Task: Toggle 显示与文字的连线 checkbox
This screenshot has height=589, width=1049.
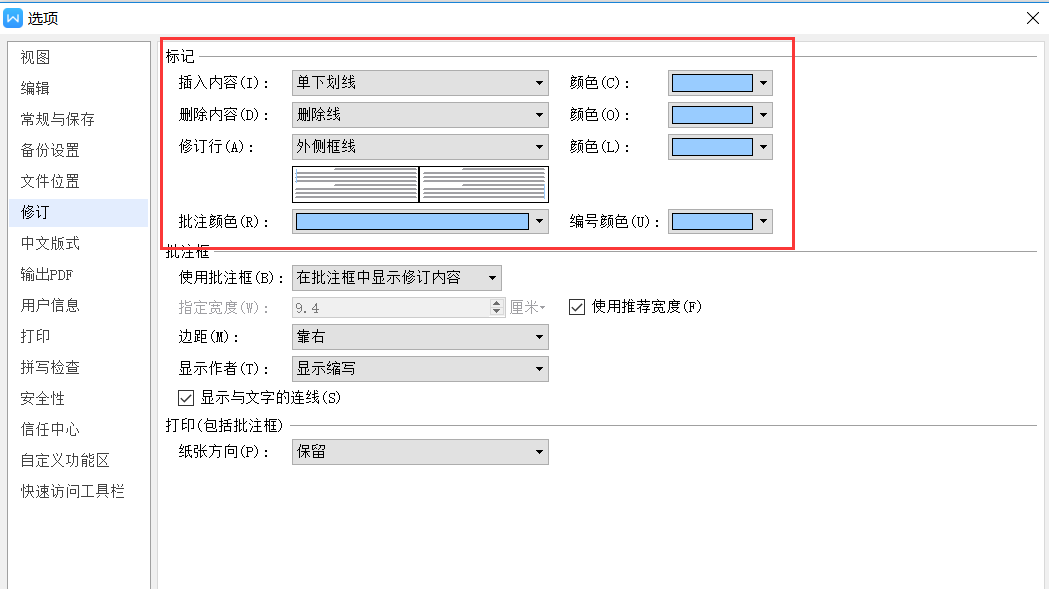Action: click(185, 397)
